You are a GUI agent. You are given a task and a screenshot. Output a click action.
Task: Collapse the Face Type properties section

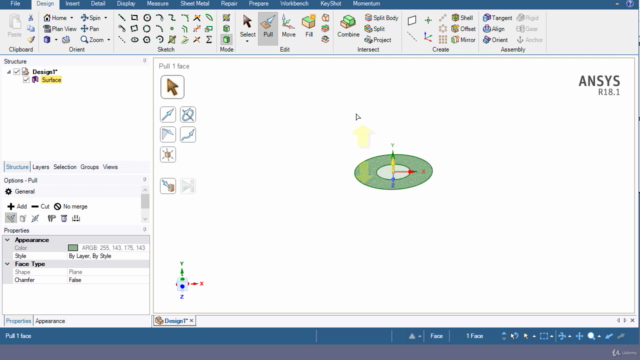[7, 264]
